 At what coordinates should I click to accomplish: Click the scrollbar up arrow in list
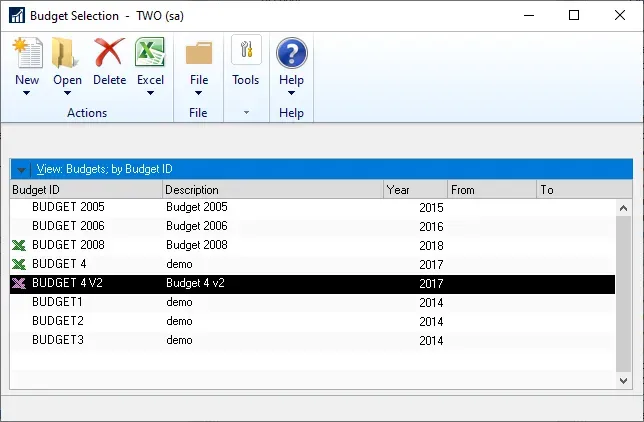tap(624, 208)
